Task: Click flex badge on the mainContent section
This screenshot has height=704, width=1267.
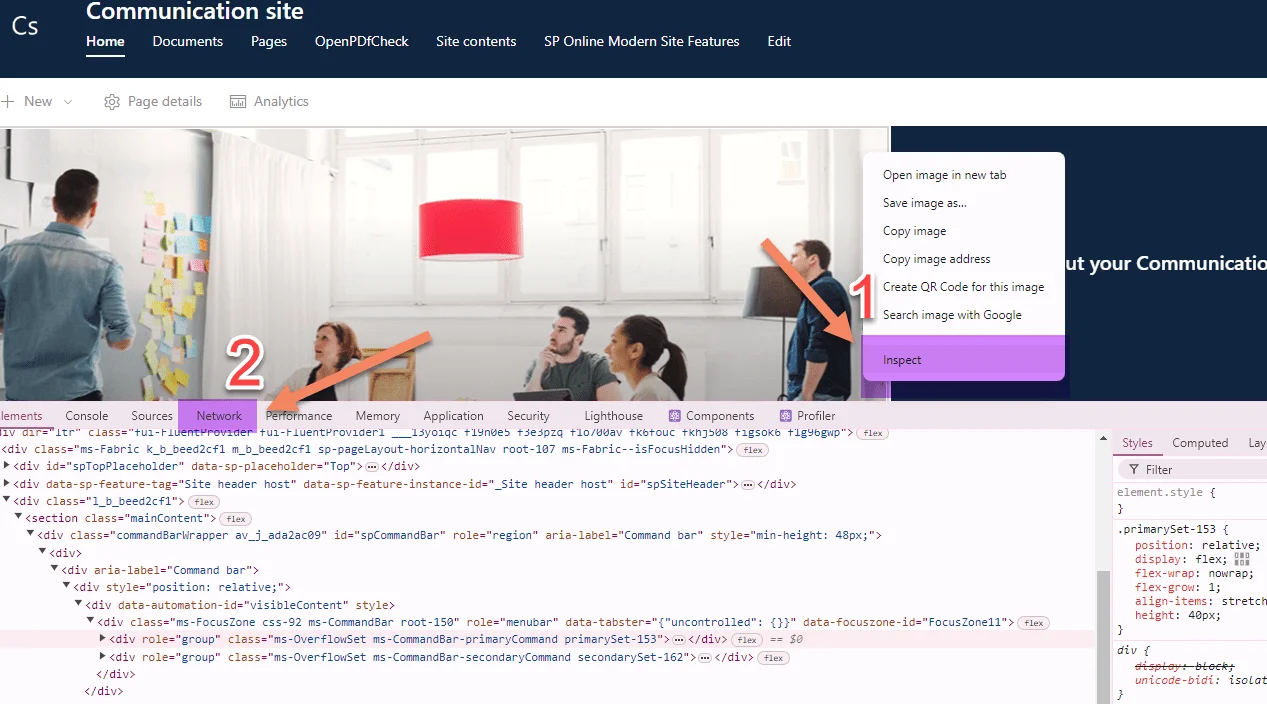Action: coord(235,519)
